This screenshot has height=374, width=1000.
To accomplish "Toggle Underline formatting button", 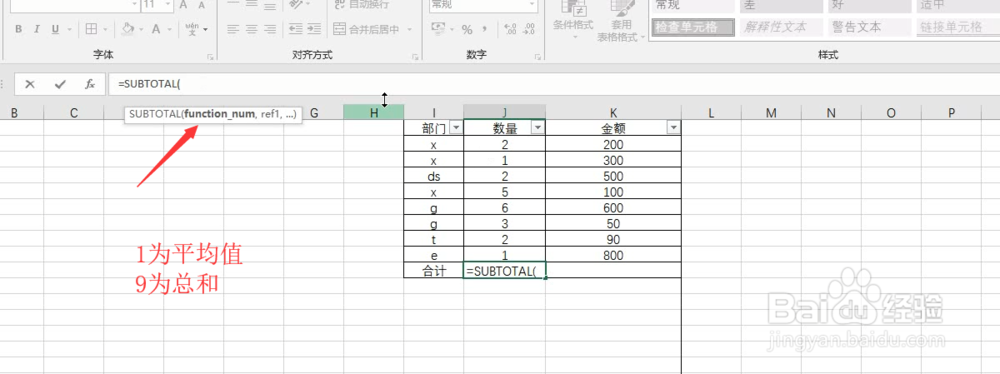I will 54,29.
